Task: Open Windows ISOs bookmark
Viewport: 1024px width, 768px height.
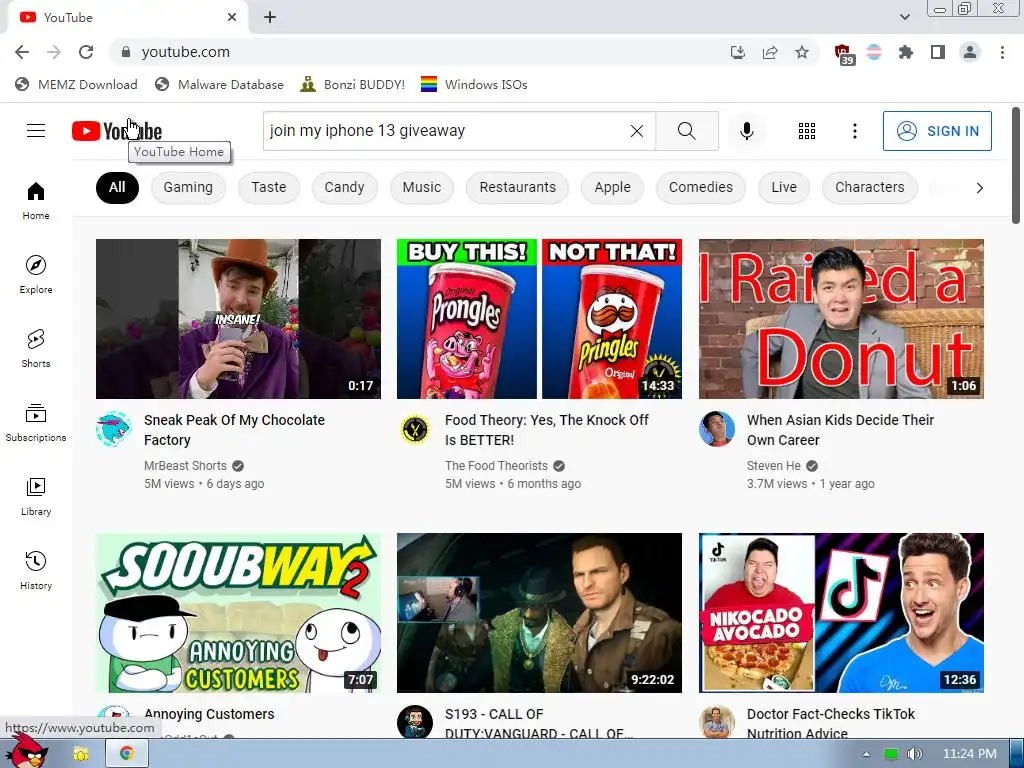Action: coord(474,84)
